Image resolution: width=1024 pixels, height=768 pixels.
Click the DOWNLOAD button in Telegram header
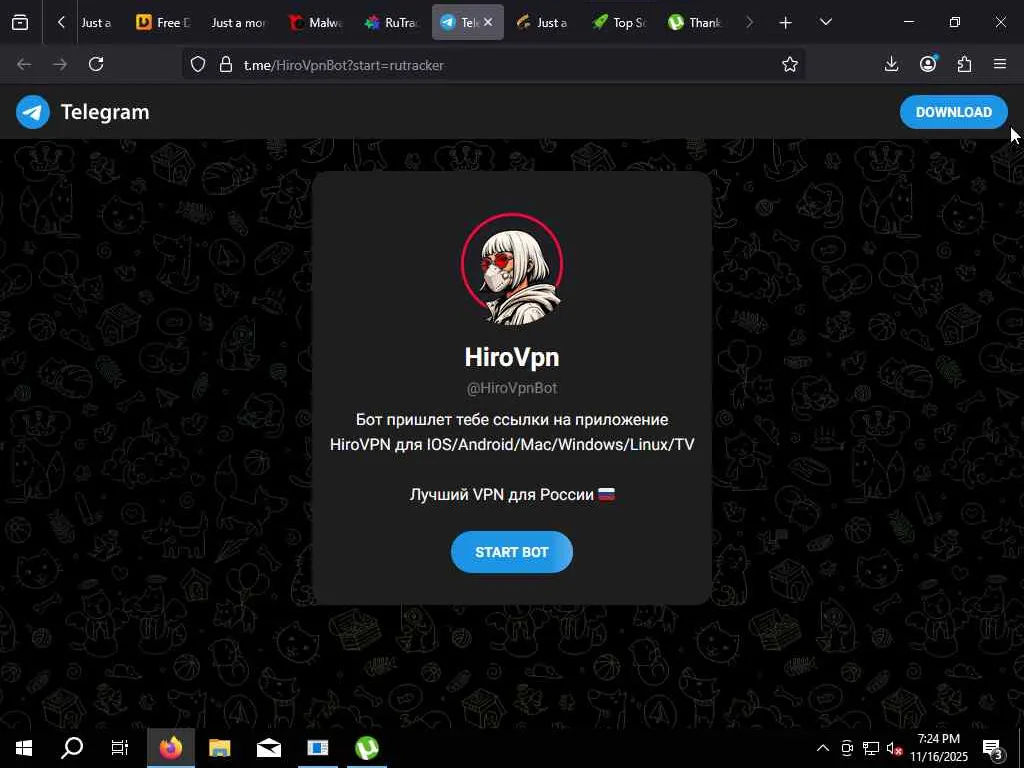coord(953,112)
